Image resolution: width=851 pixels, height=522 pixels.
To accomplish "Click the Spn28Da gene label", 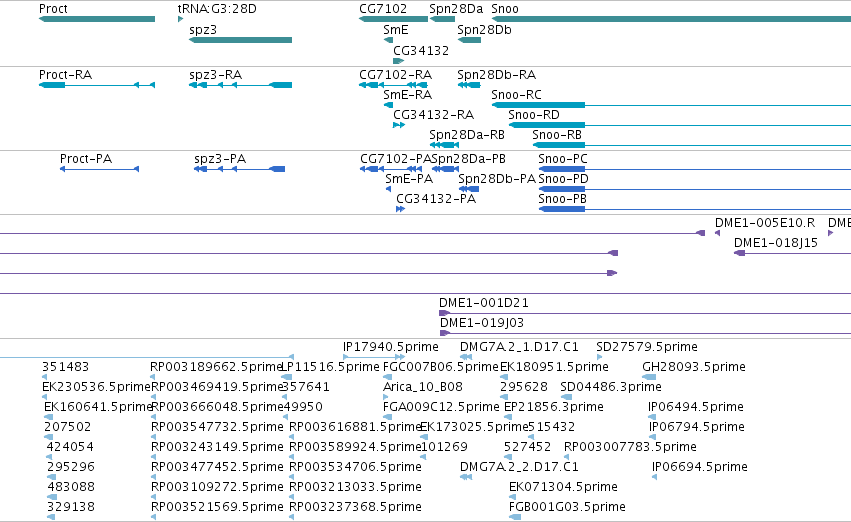I will pos(456,9).
